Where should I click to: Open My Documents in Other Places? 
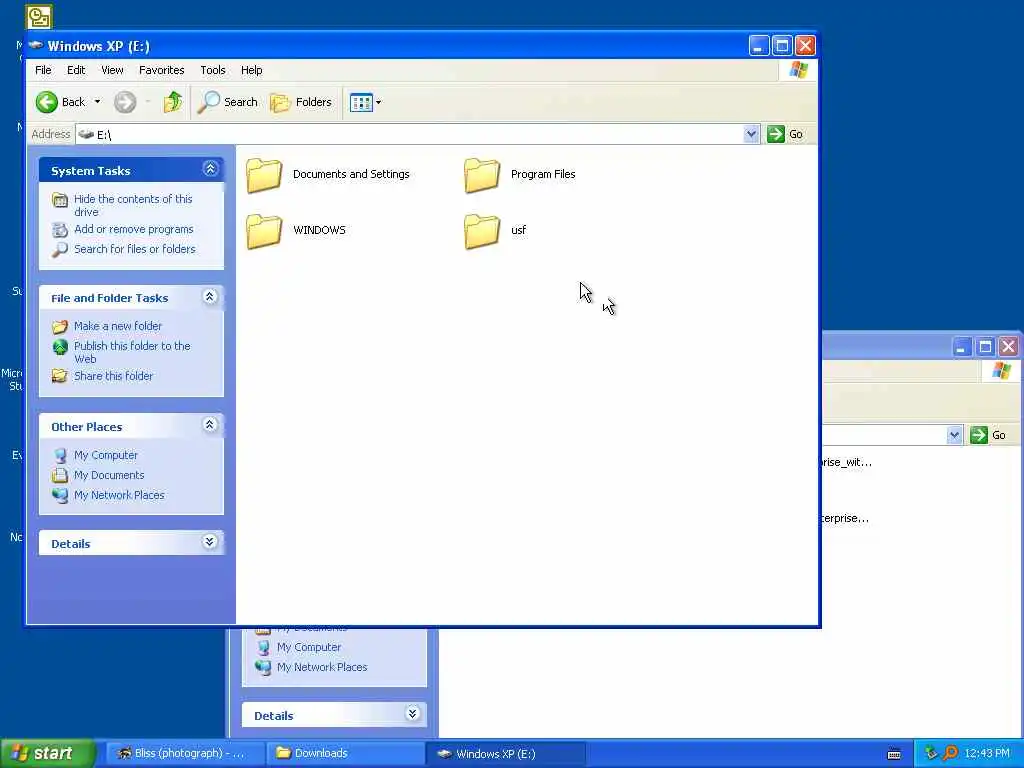pos(108,475)
